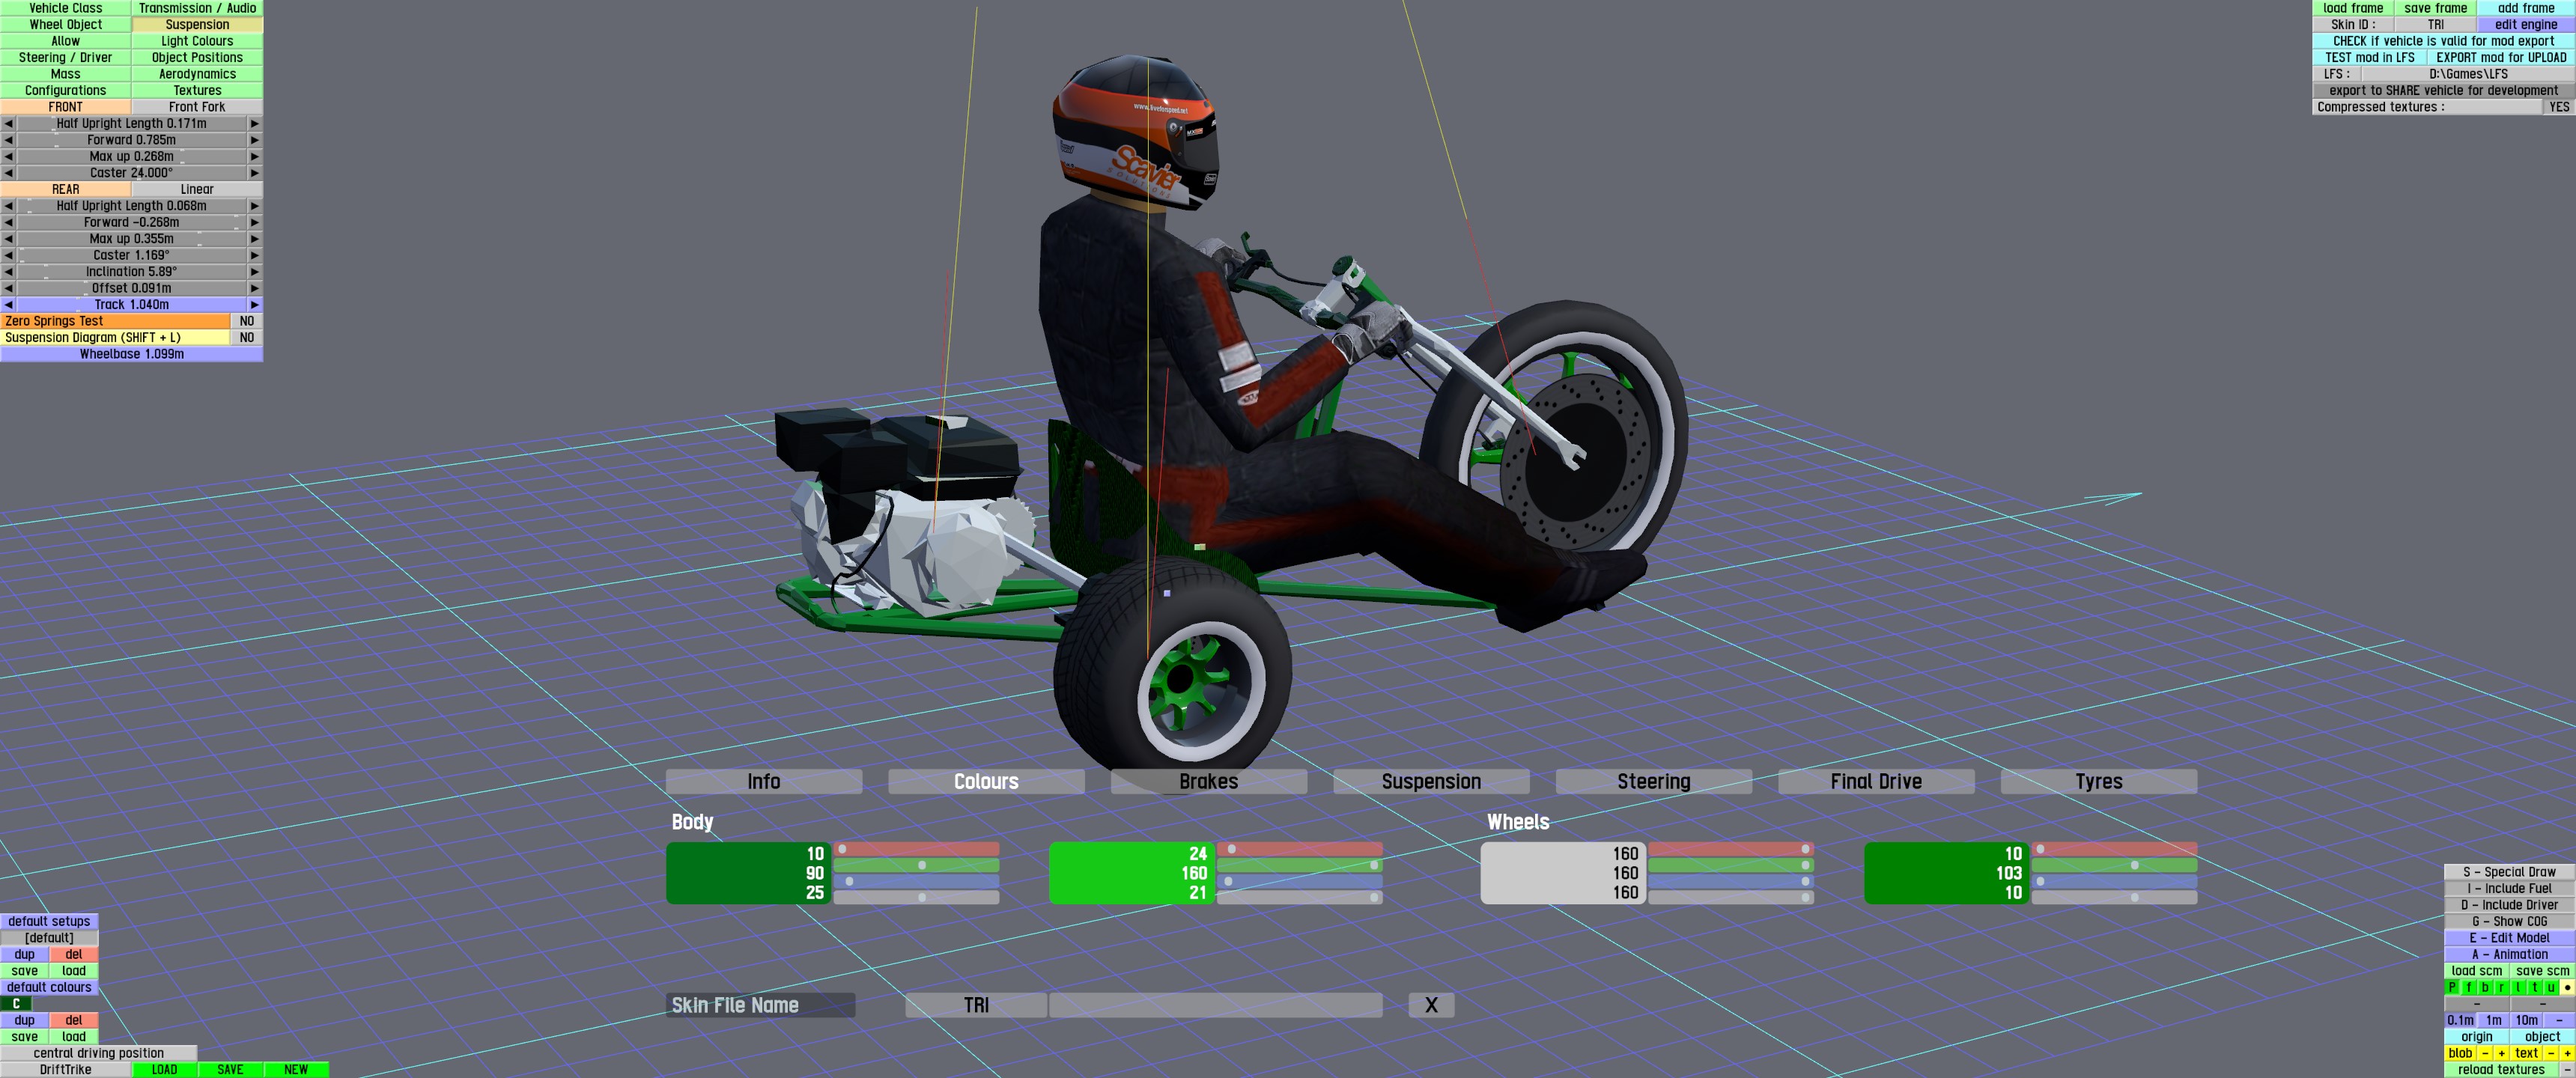Increase Front Caster with right arrow
Image resolution: width=2576 pixels, height=1078 pixels.
point(254,173)
